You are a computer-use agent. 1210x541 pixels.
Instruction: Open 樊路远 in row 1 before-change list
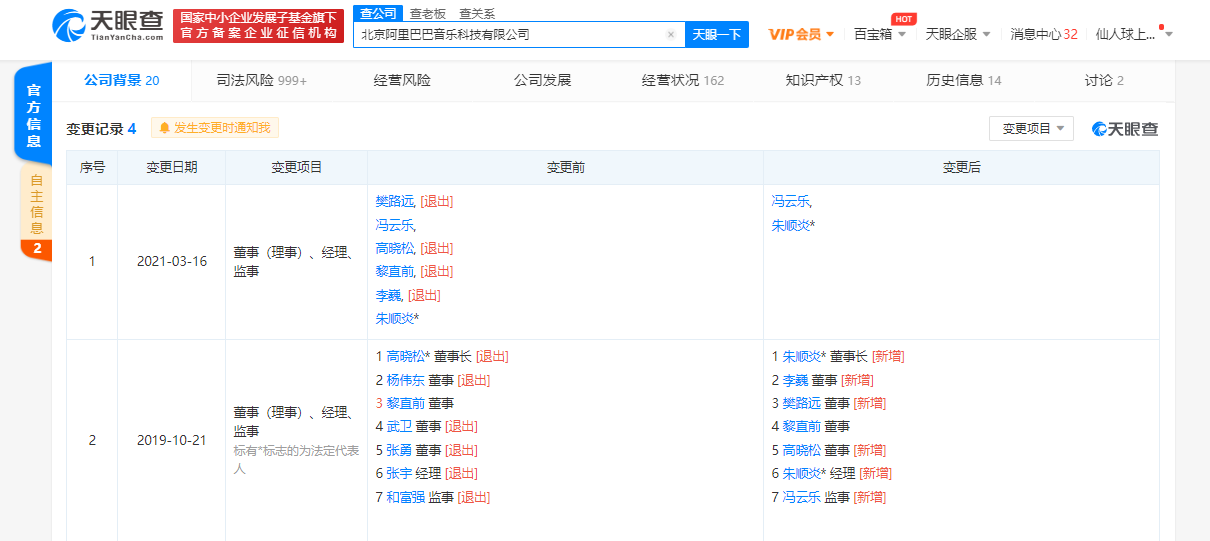395,201
